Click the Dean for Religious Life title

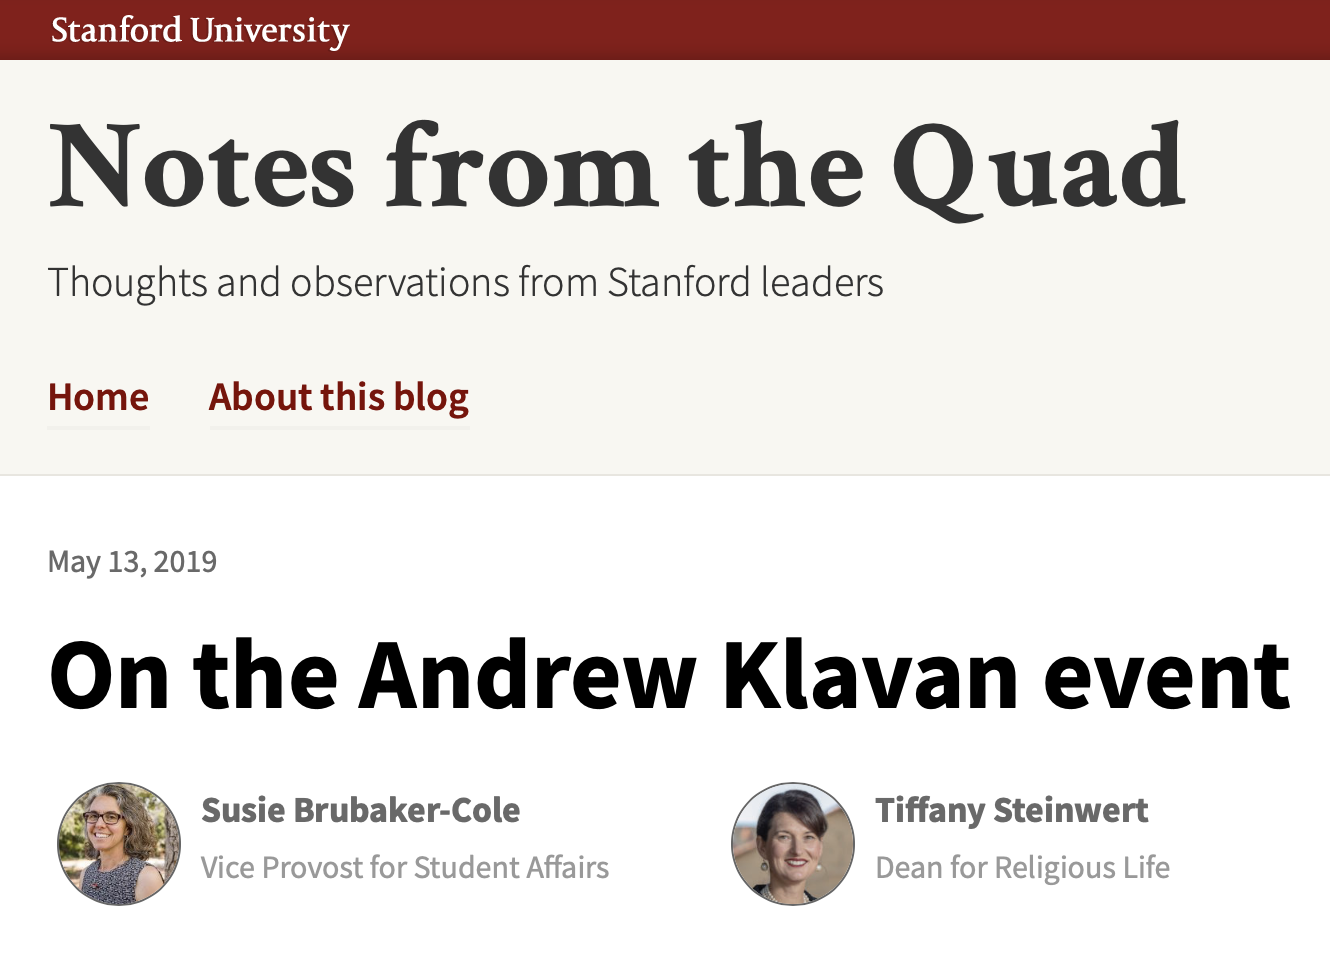pos(1022,867)
